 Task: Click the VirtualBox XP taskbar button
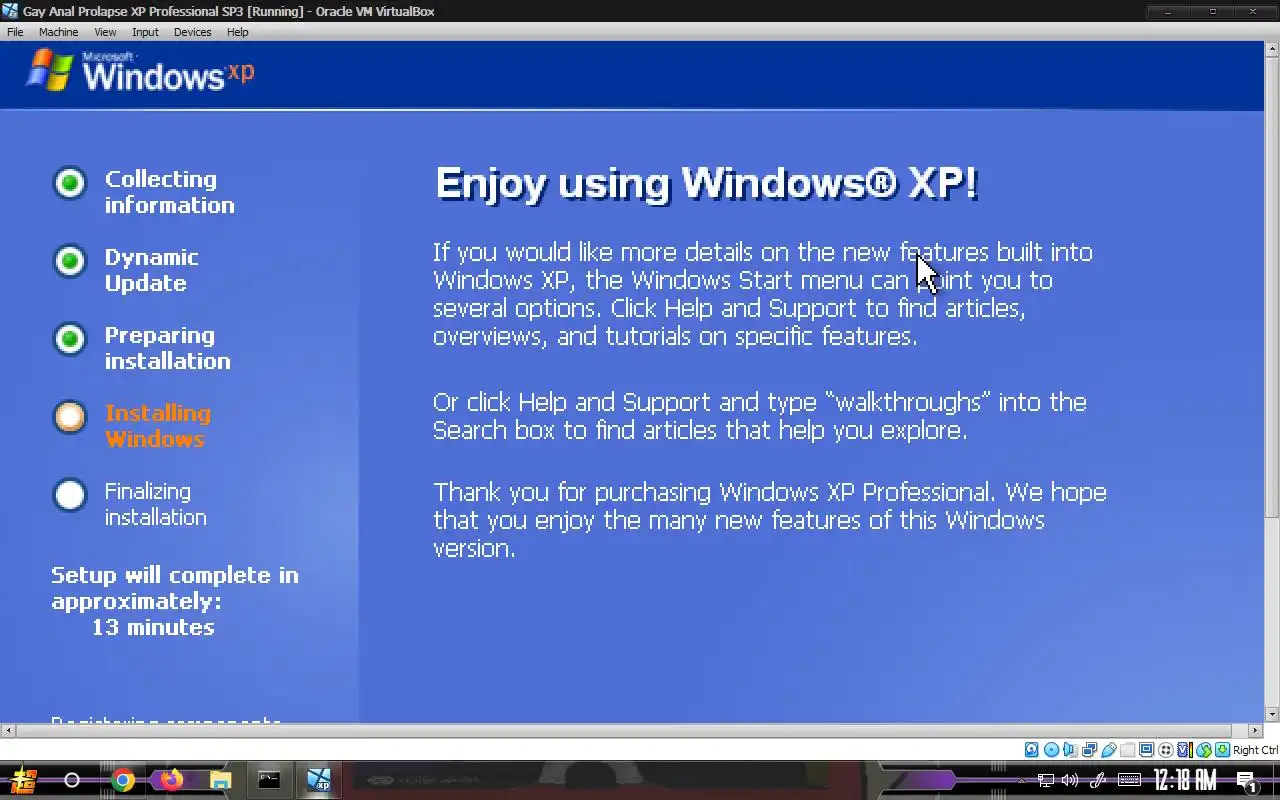319,780
